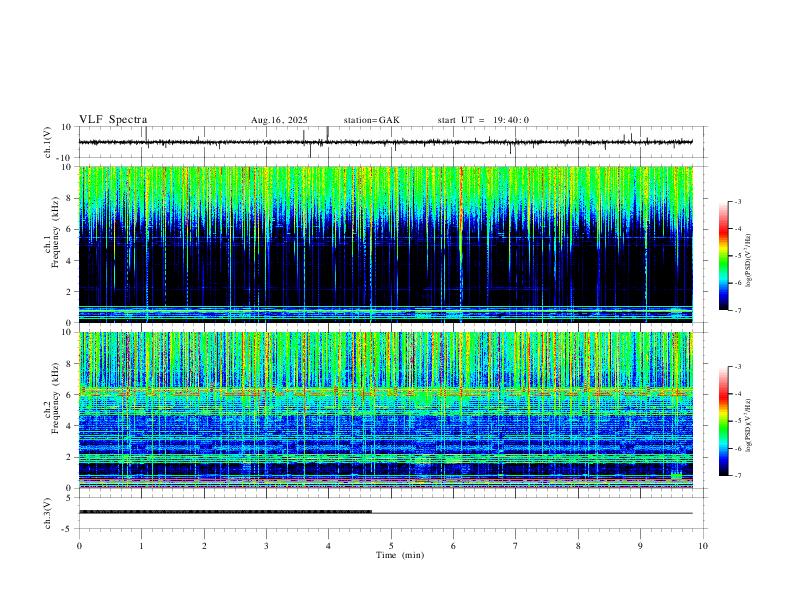
Task: Click time axis tick label "7"
Action: tap(516, 546)
